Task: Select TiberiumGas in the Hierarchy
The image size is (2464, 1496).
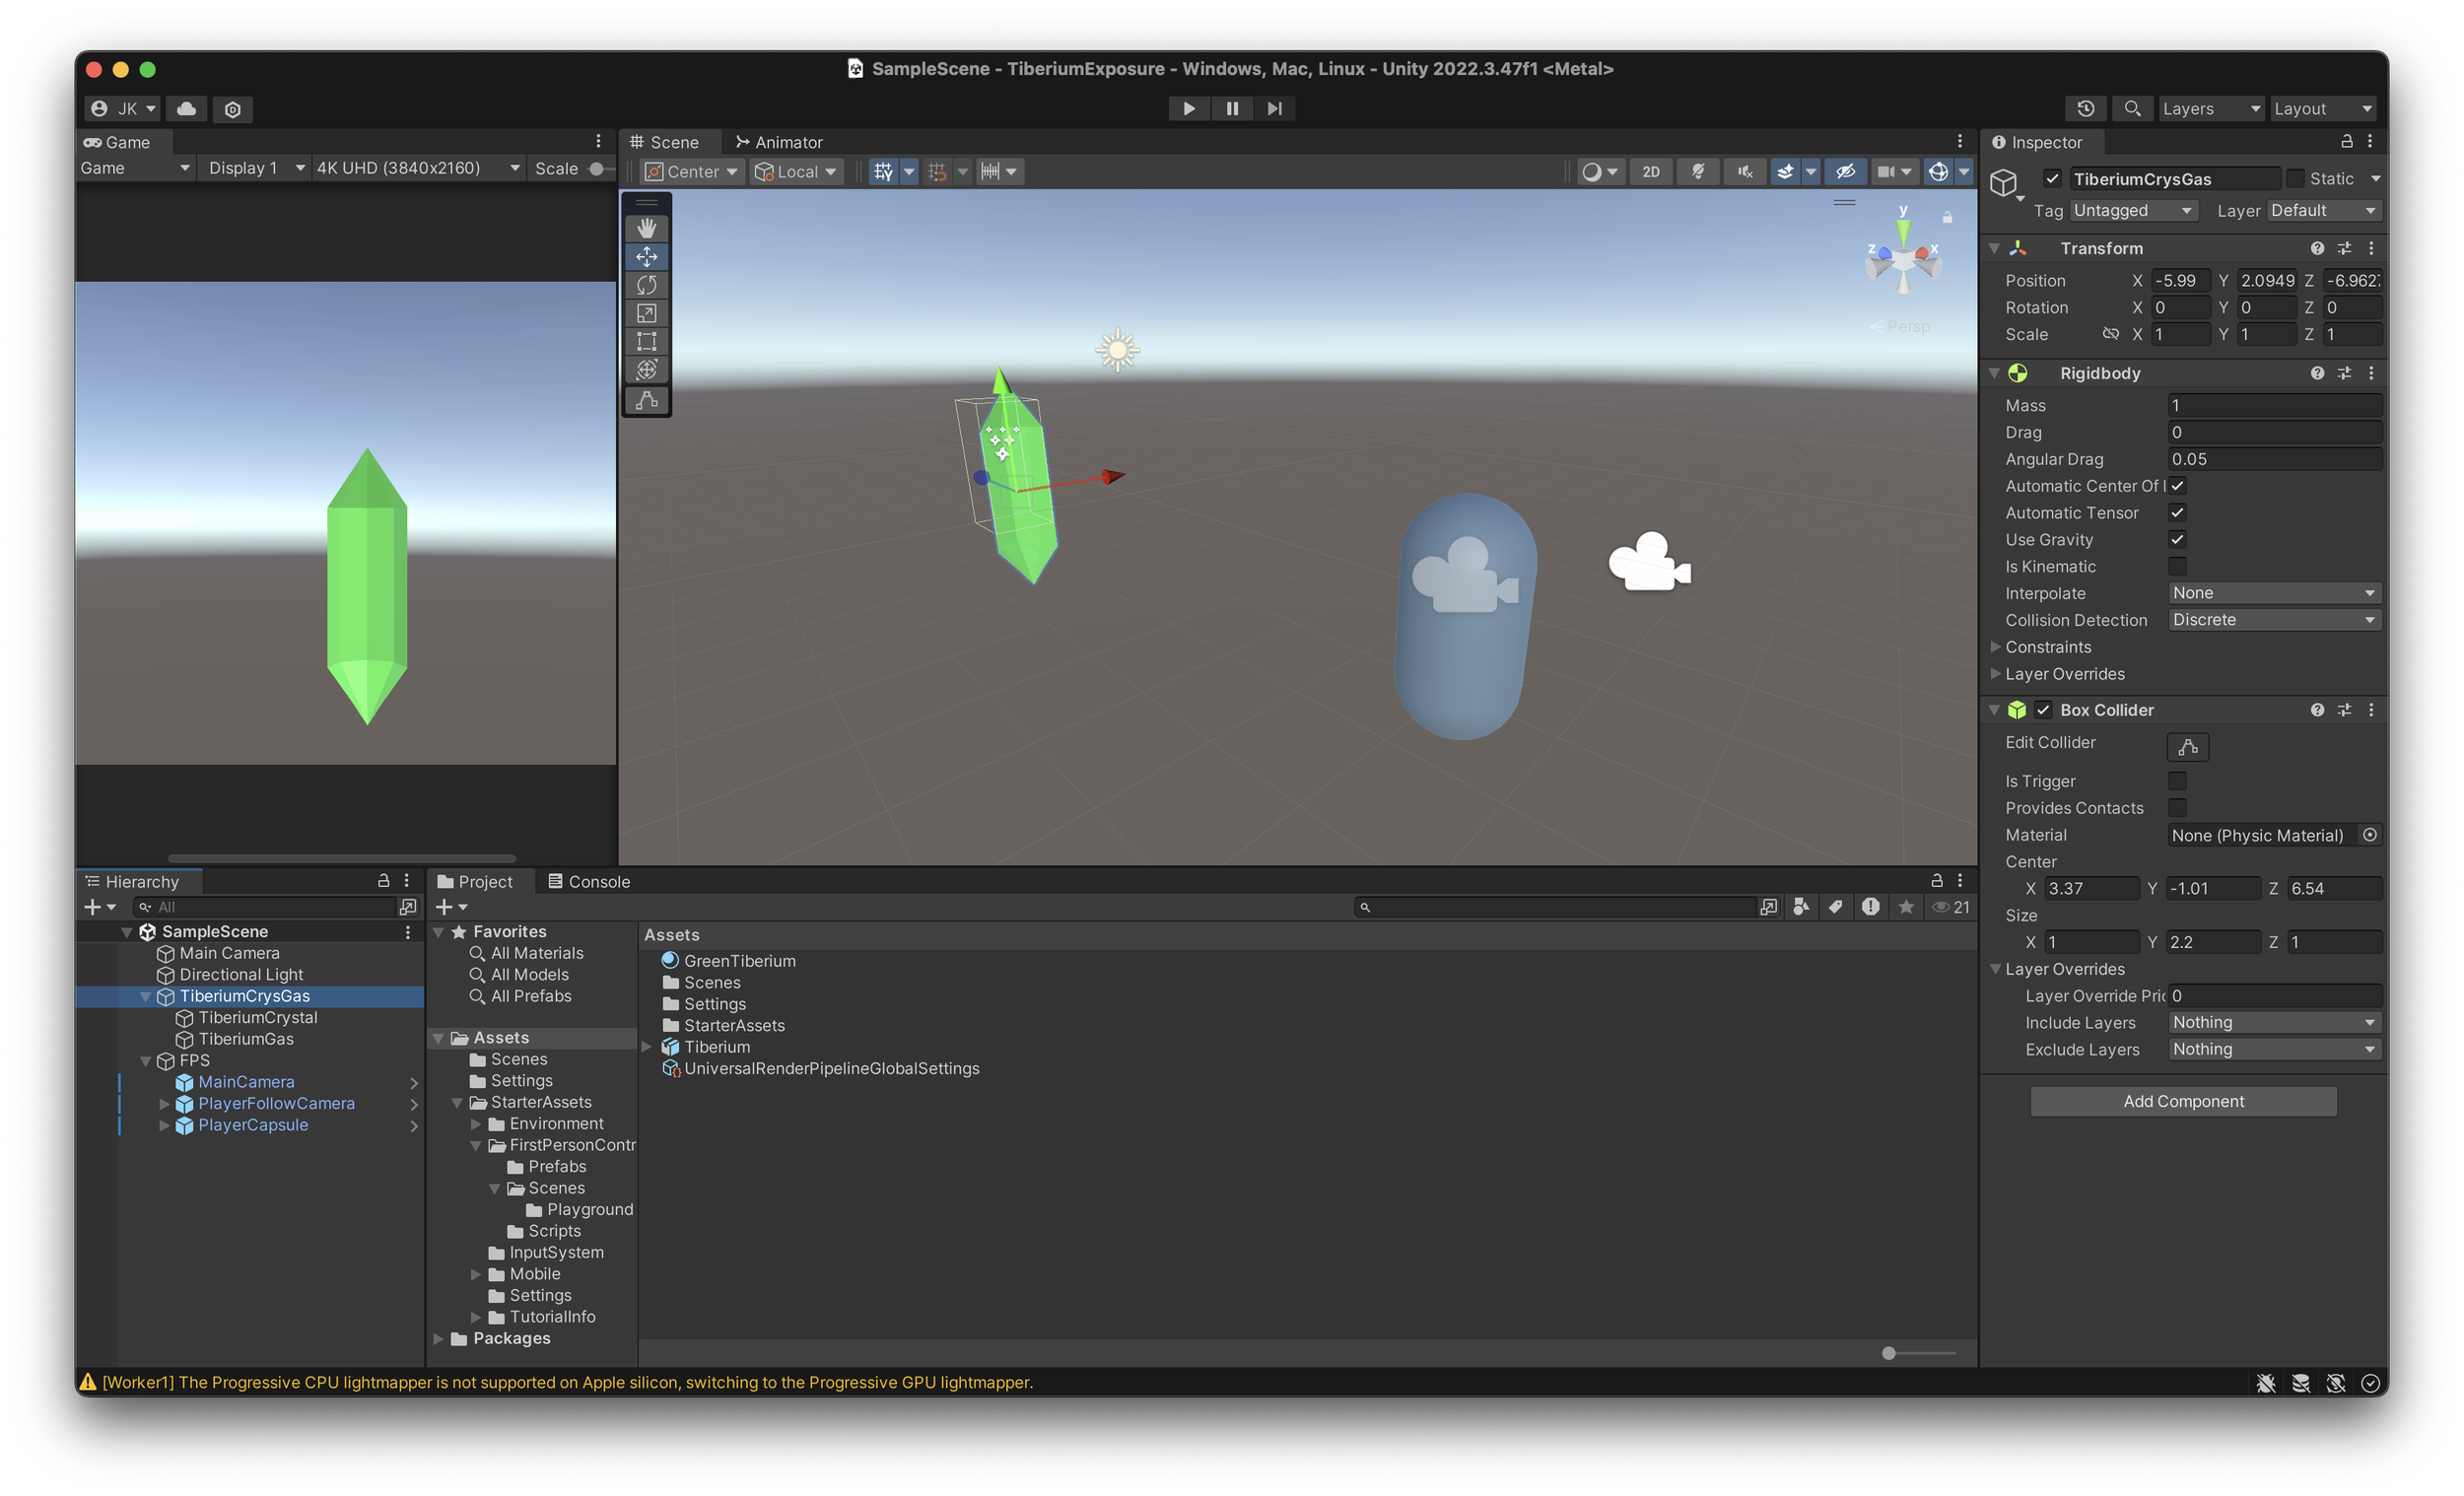Action: coord(246,1039)
